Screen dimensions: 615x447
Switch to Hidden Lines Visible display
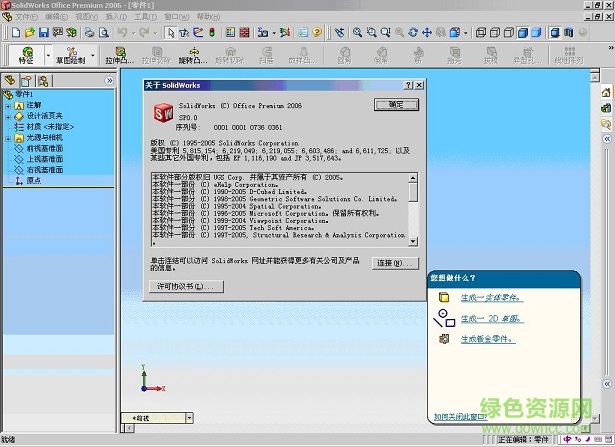[x=495, y=33]
